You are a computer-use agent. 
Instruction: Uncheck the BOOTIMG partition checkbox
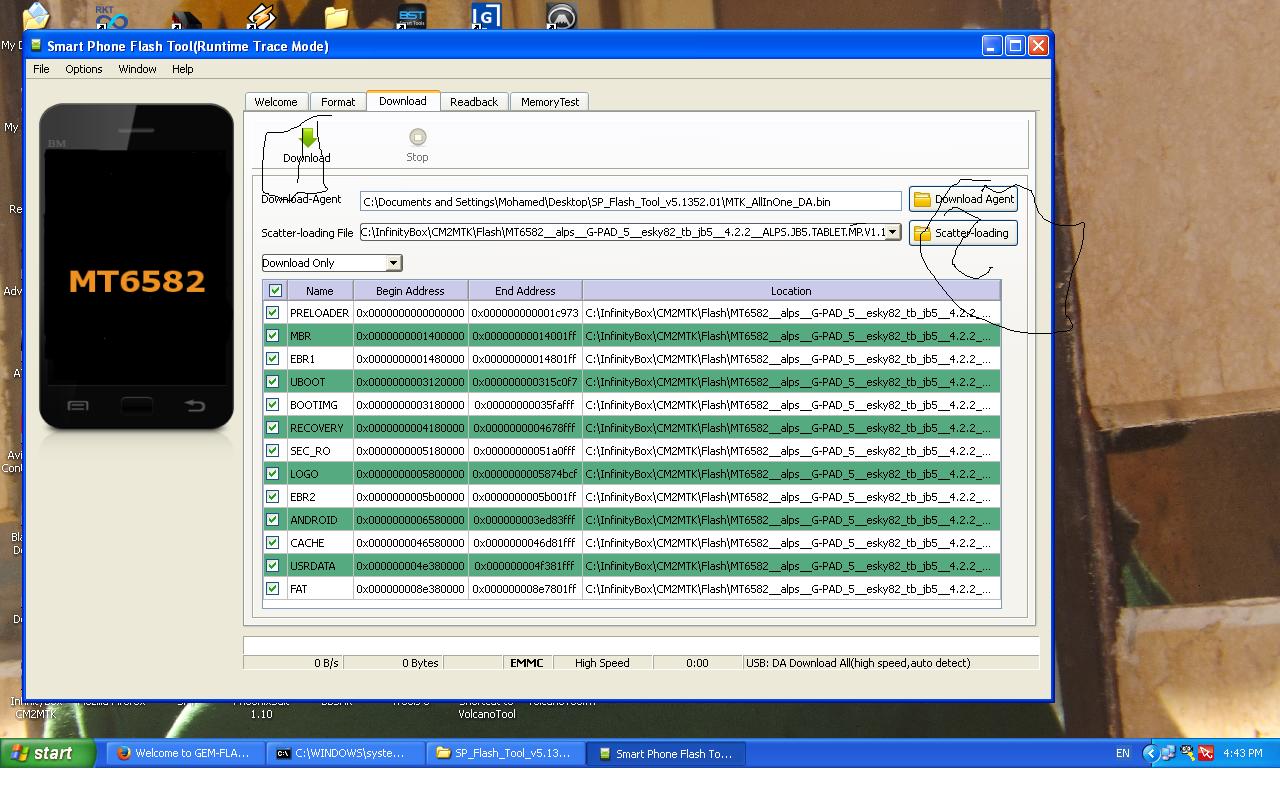[x=273, y=405]
